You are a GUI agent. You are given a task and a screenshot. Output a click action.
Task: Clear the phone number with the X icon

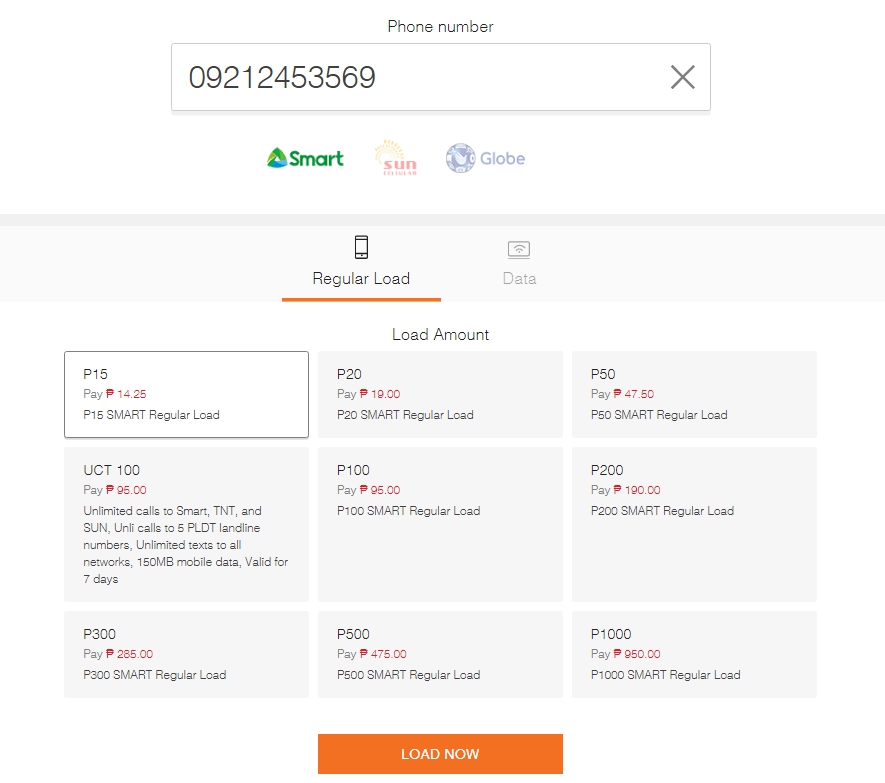pos(682,76)
